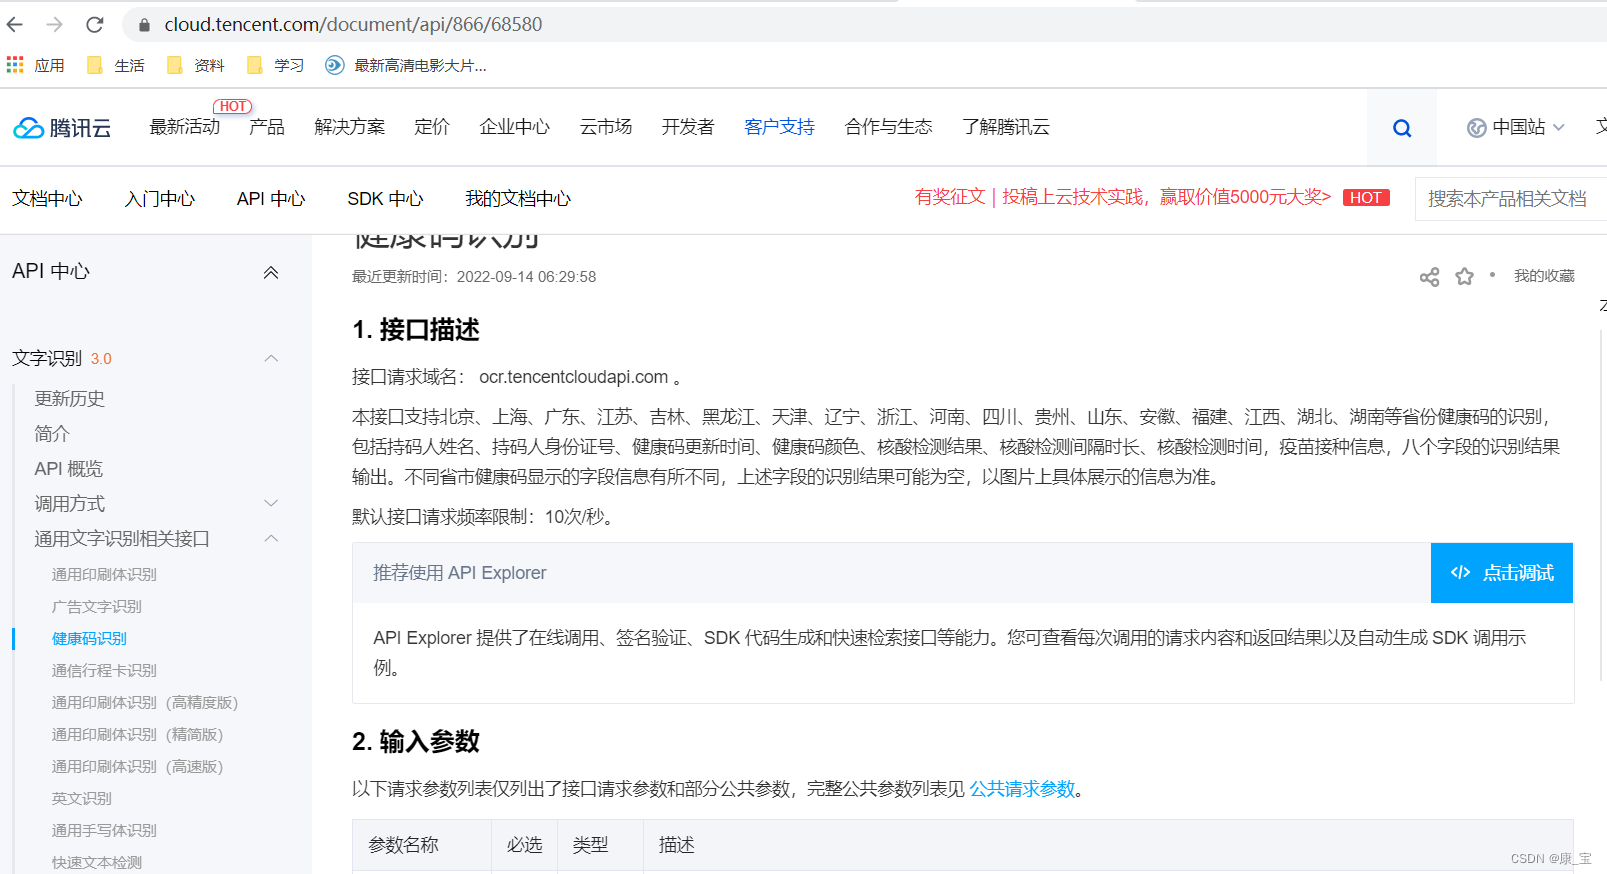1607x874 pixels.
Task: Click the browser forward arrow
Action: click(55, 24)
